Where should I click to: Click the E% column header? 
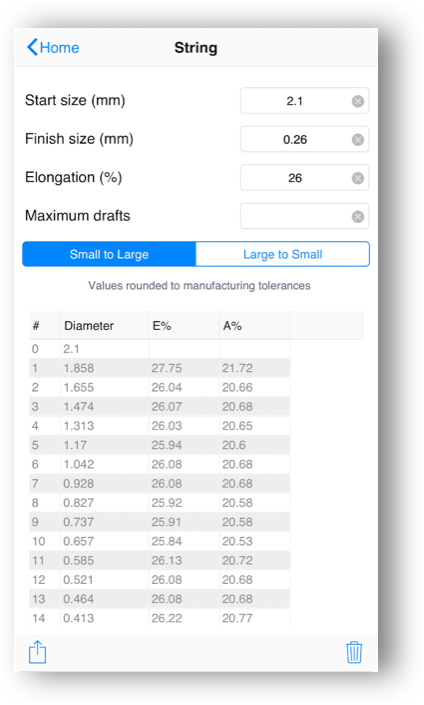162,326
